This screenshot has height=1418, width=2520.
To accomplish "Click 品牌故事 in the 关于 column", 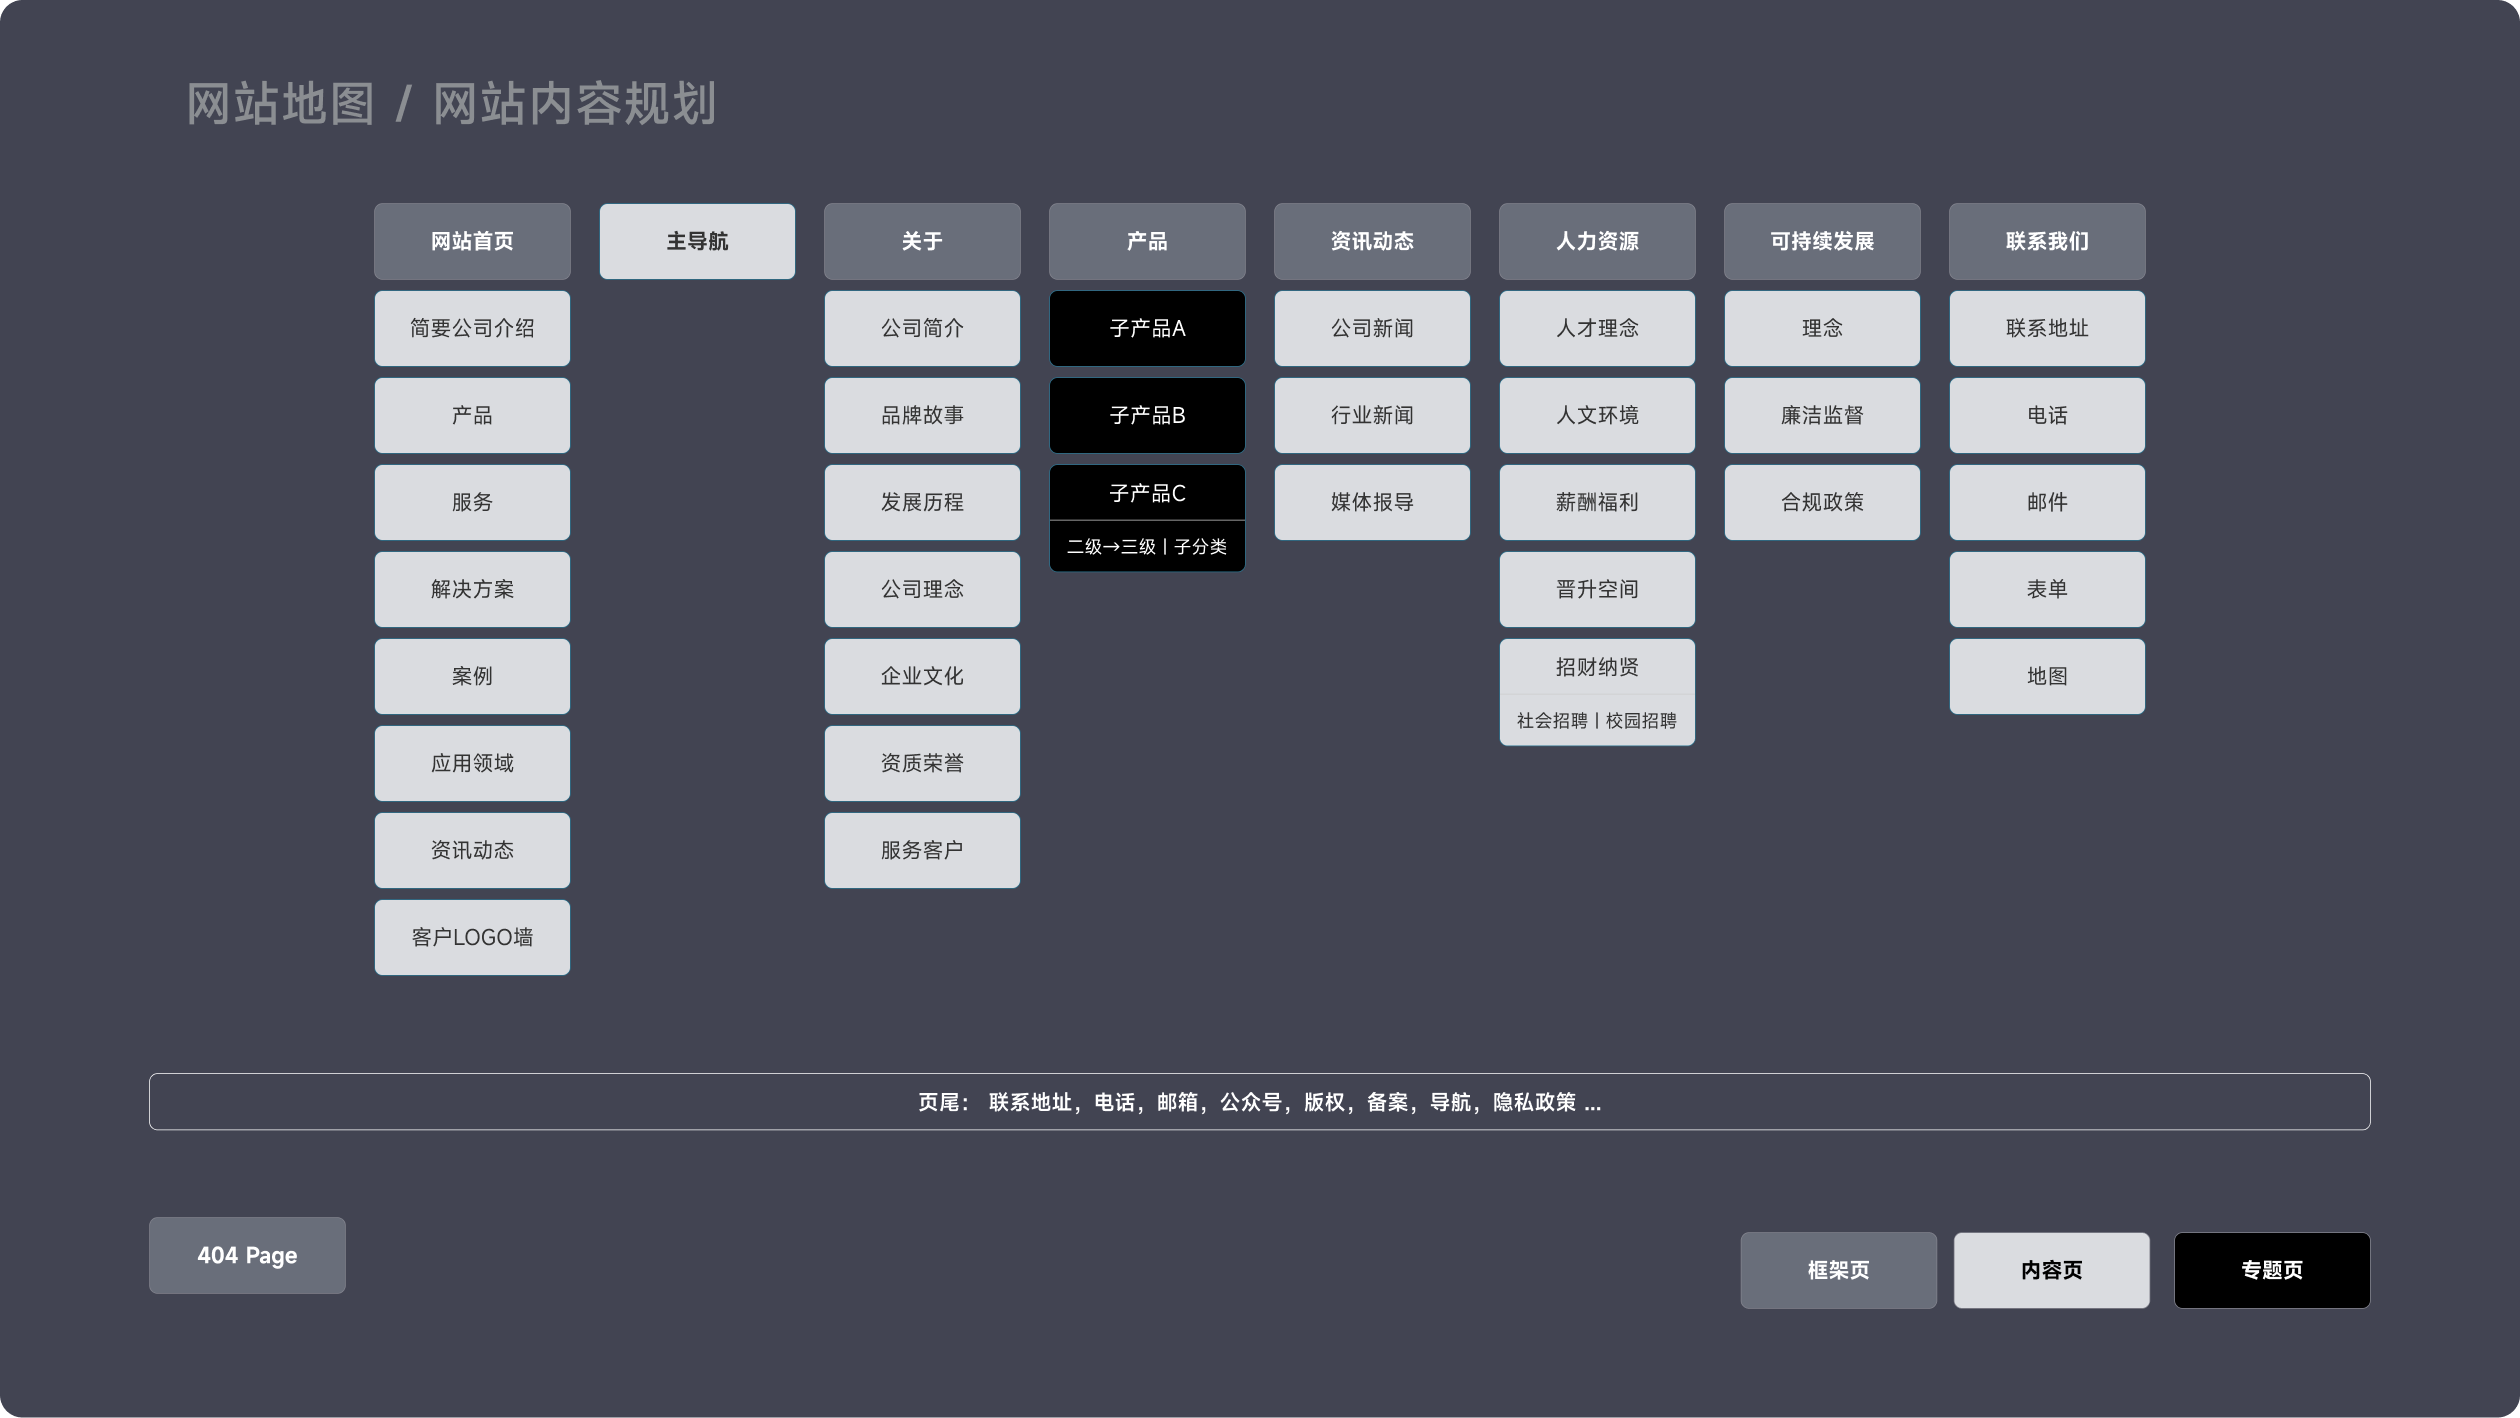I will [922, 415].
